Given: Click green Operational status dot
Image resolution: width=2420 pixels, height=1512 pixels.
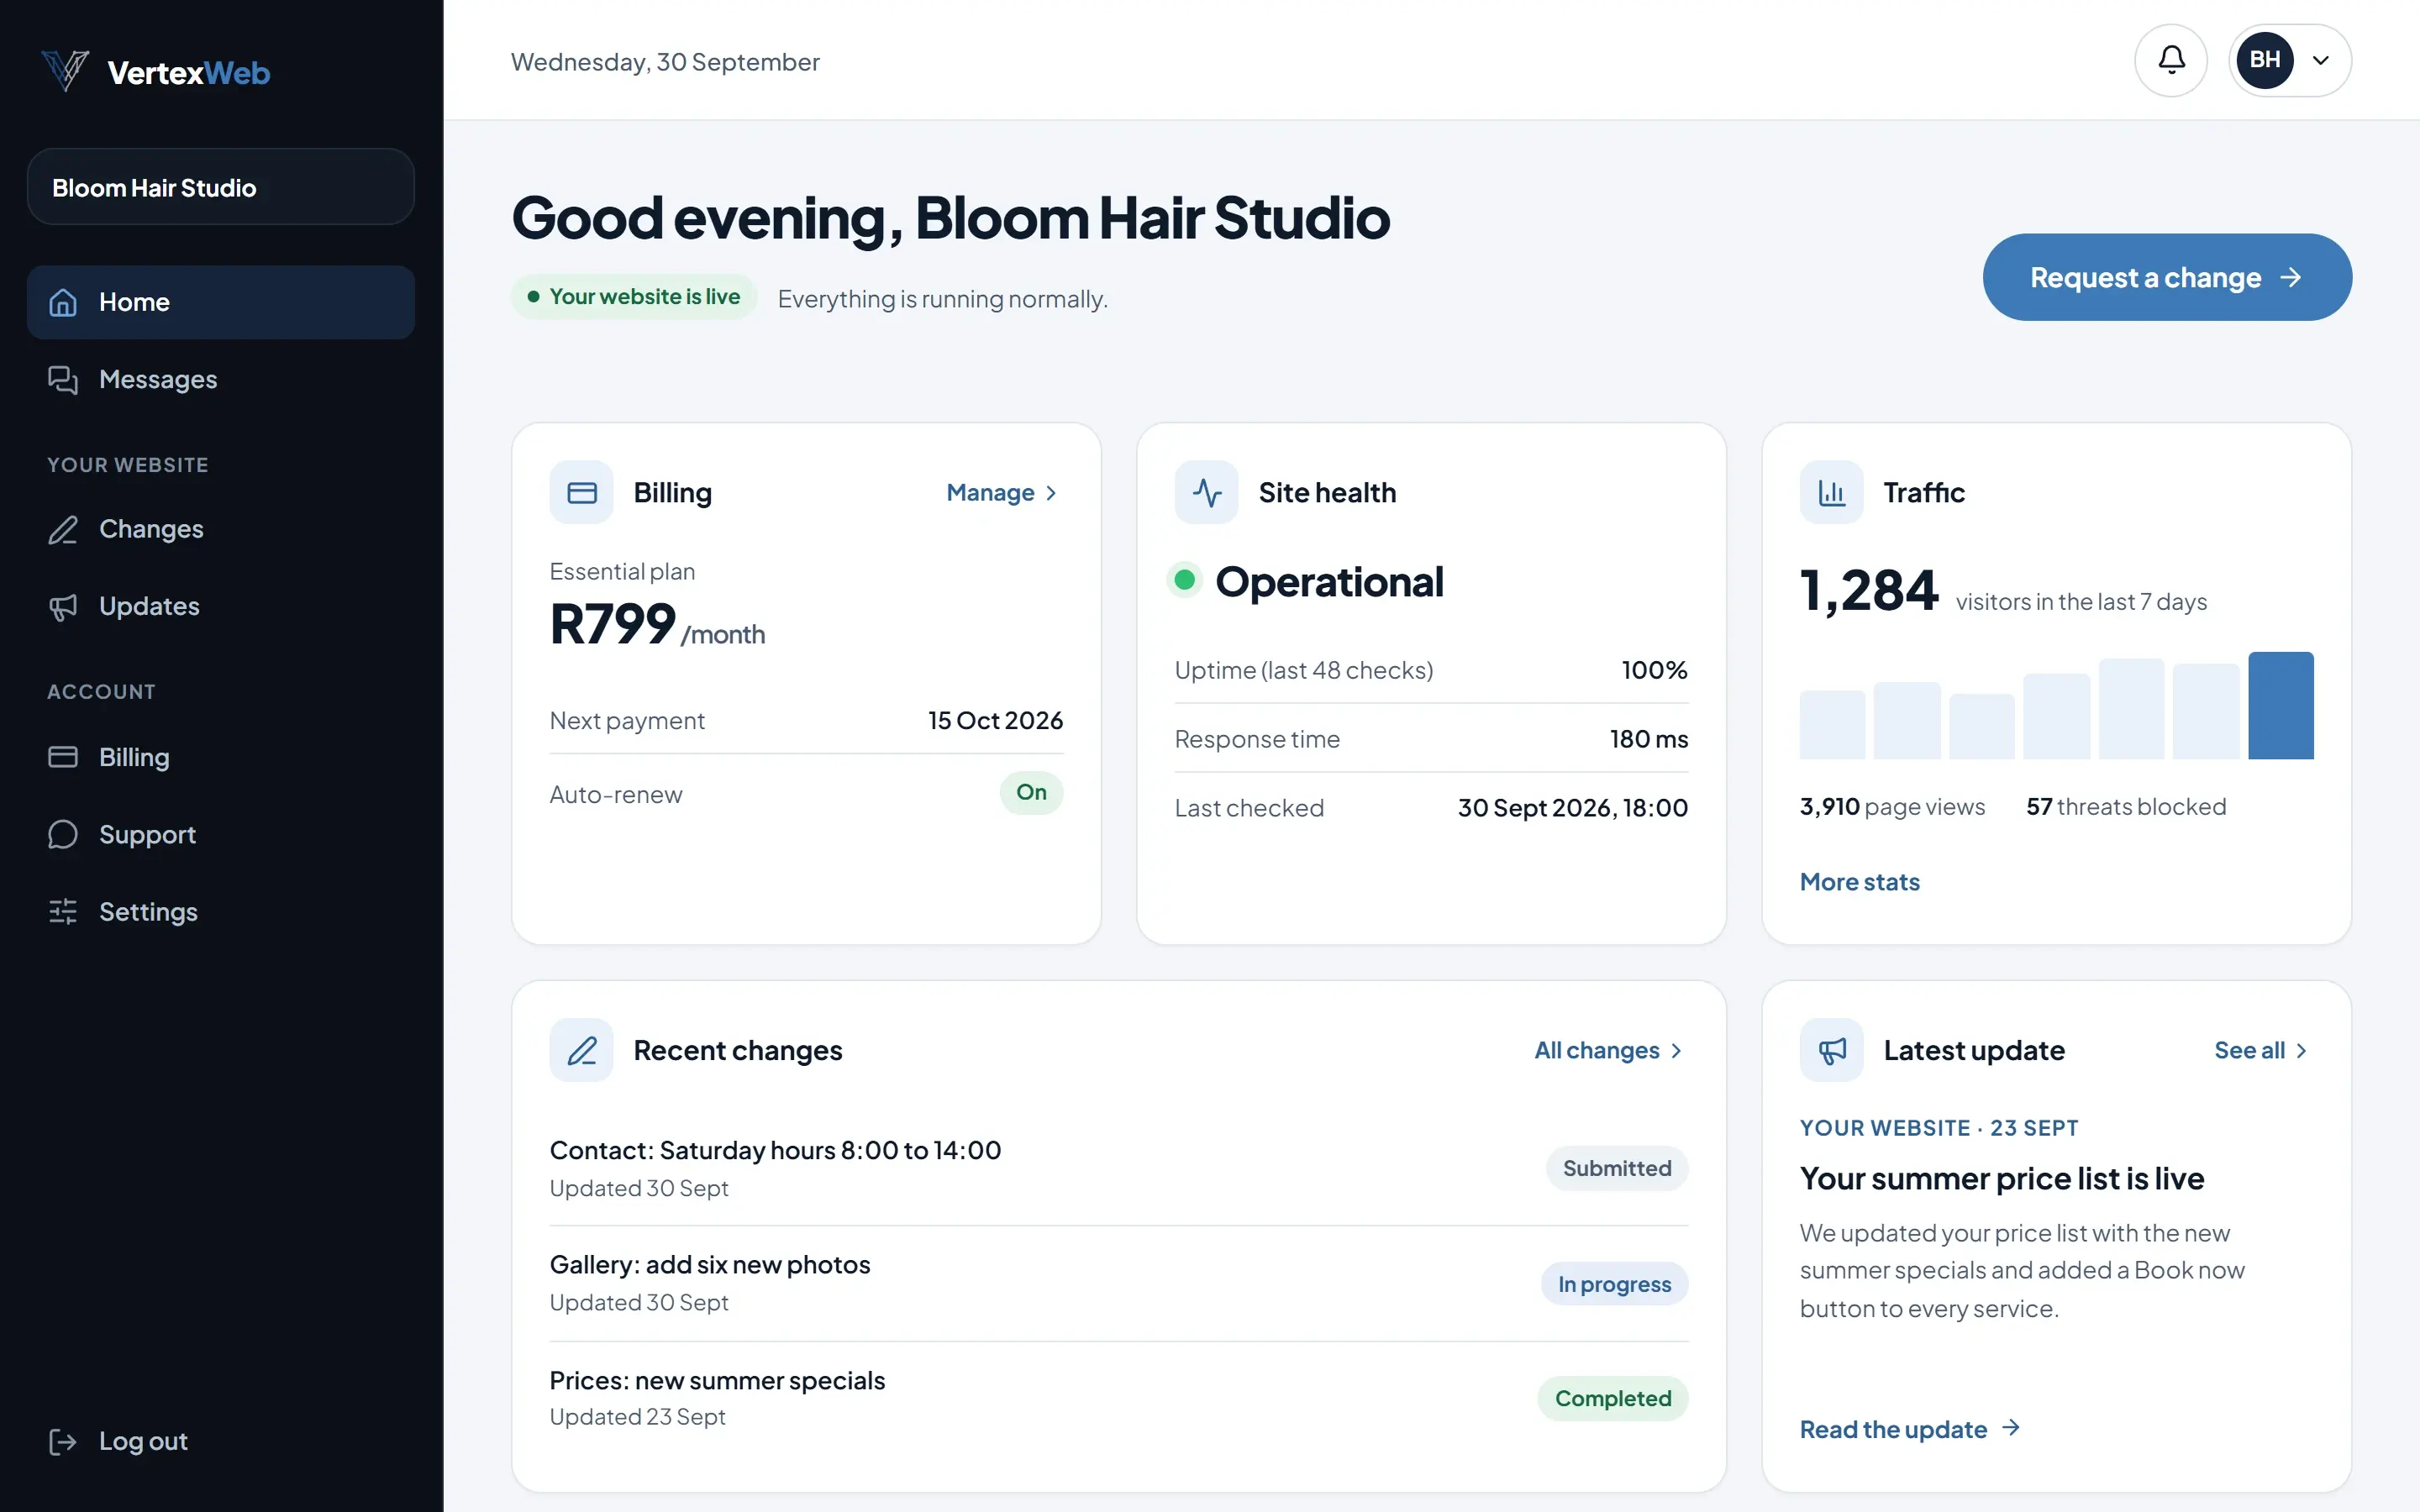Looking at the screenshot, I should (x=1185, y=580).
